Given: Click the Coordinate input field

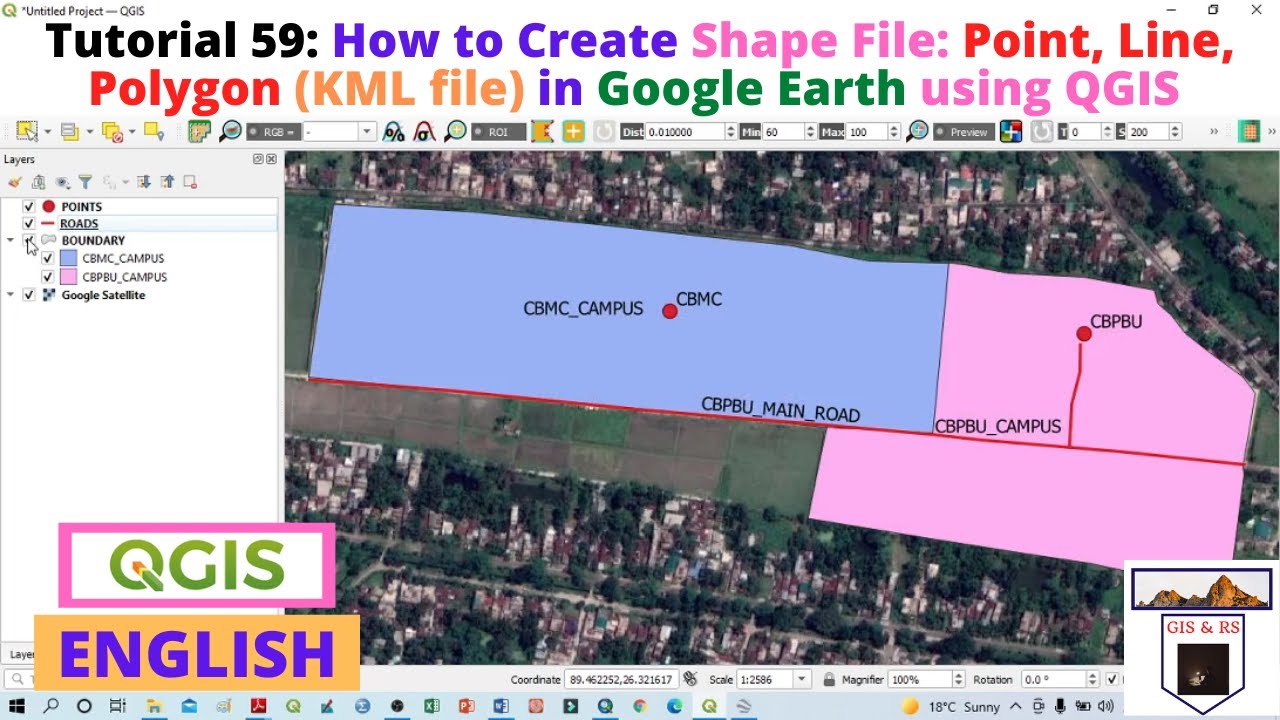Looking at the screenshot, I should pyautogui.click(x=622, y=679).
